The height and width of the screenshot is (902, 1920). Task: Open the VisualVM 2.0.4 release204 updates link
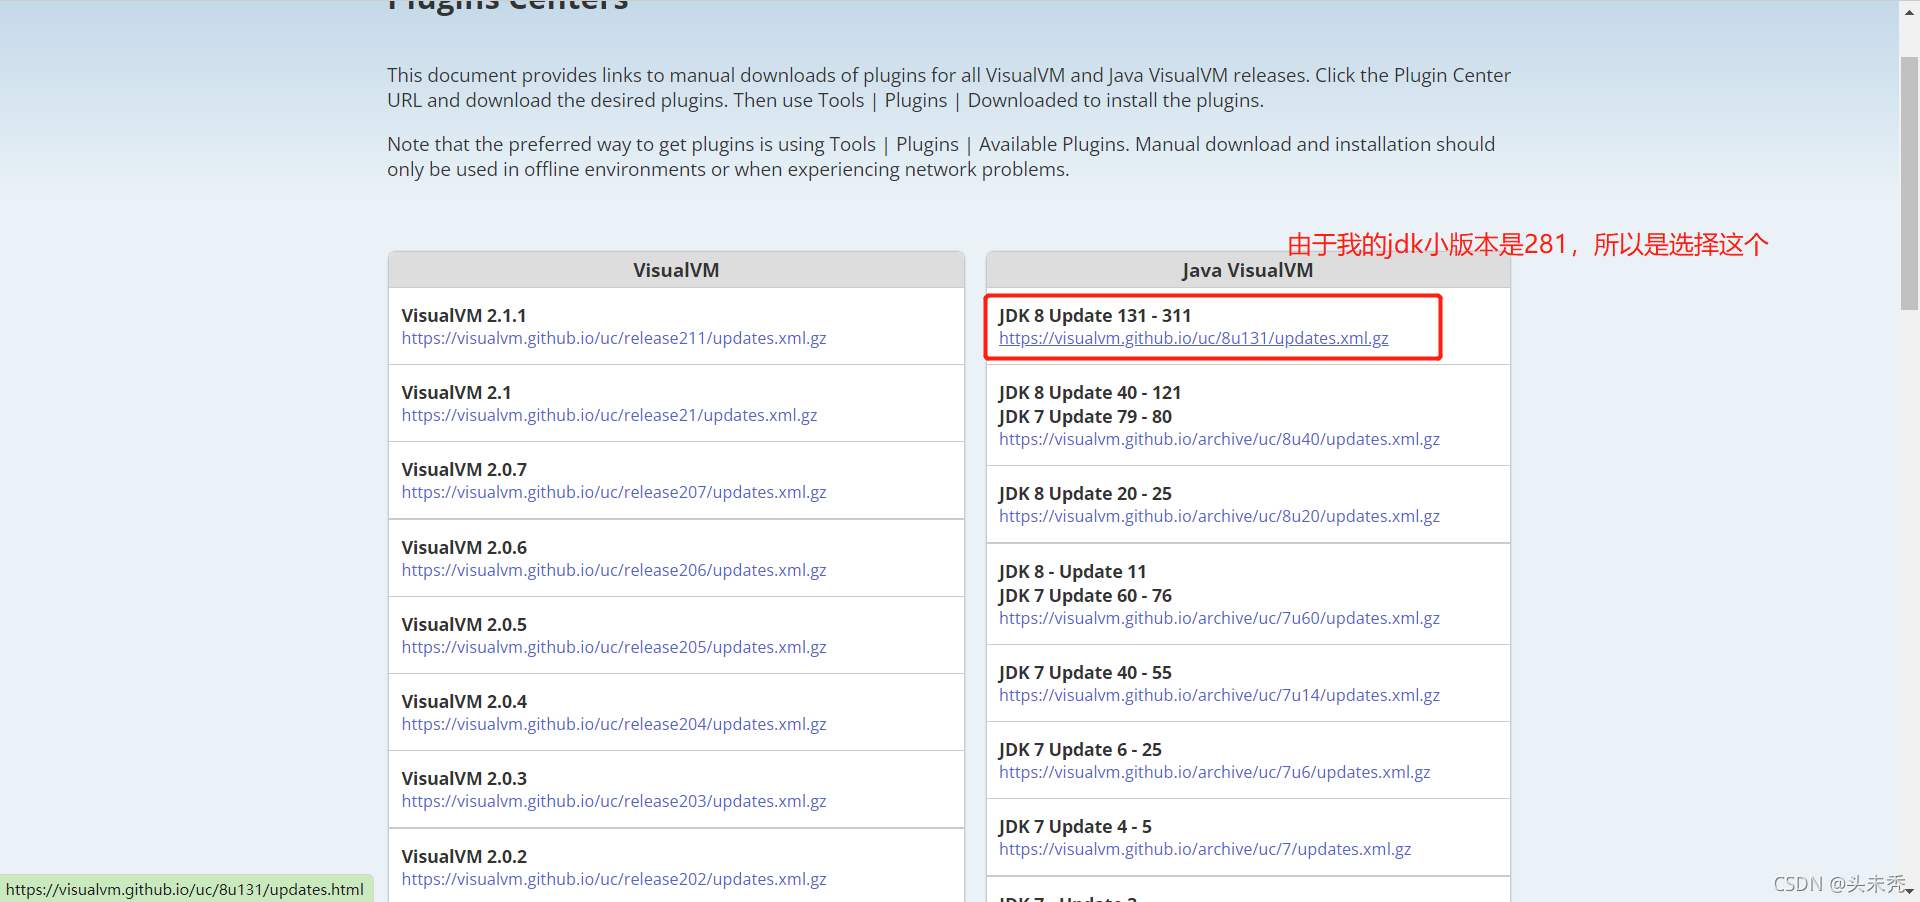(614, 724)
